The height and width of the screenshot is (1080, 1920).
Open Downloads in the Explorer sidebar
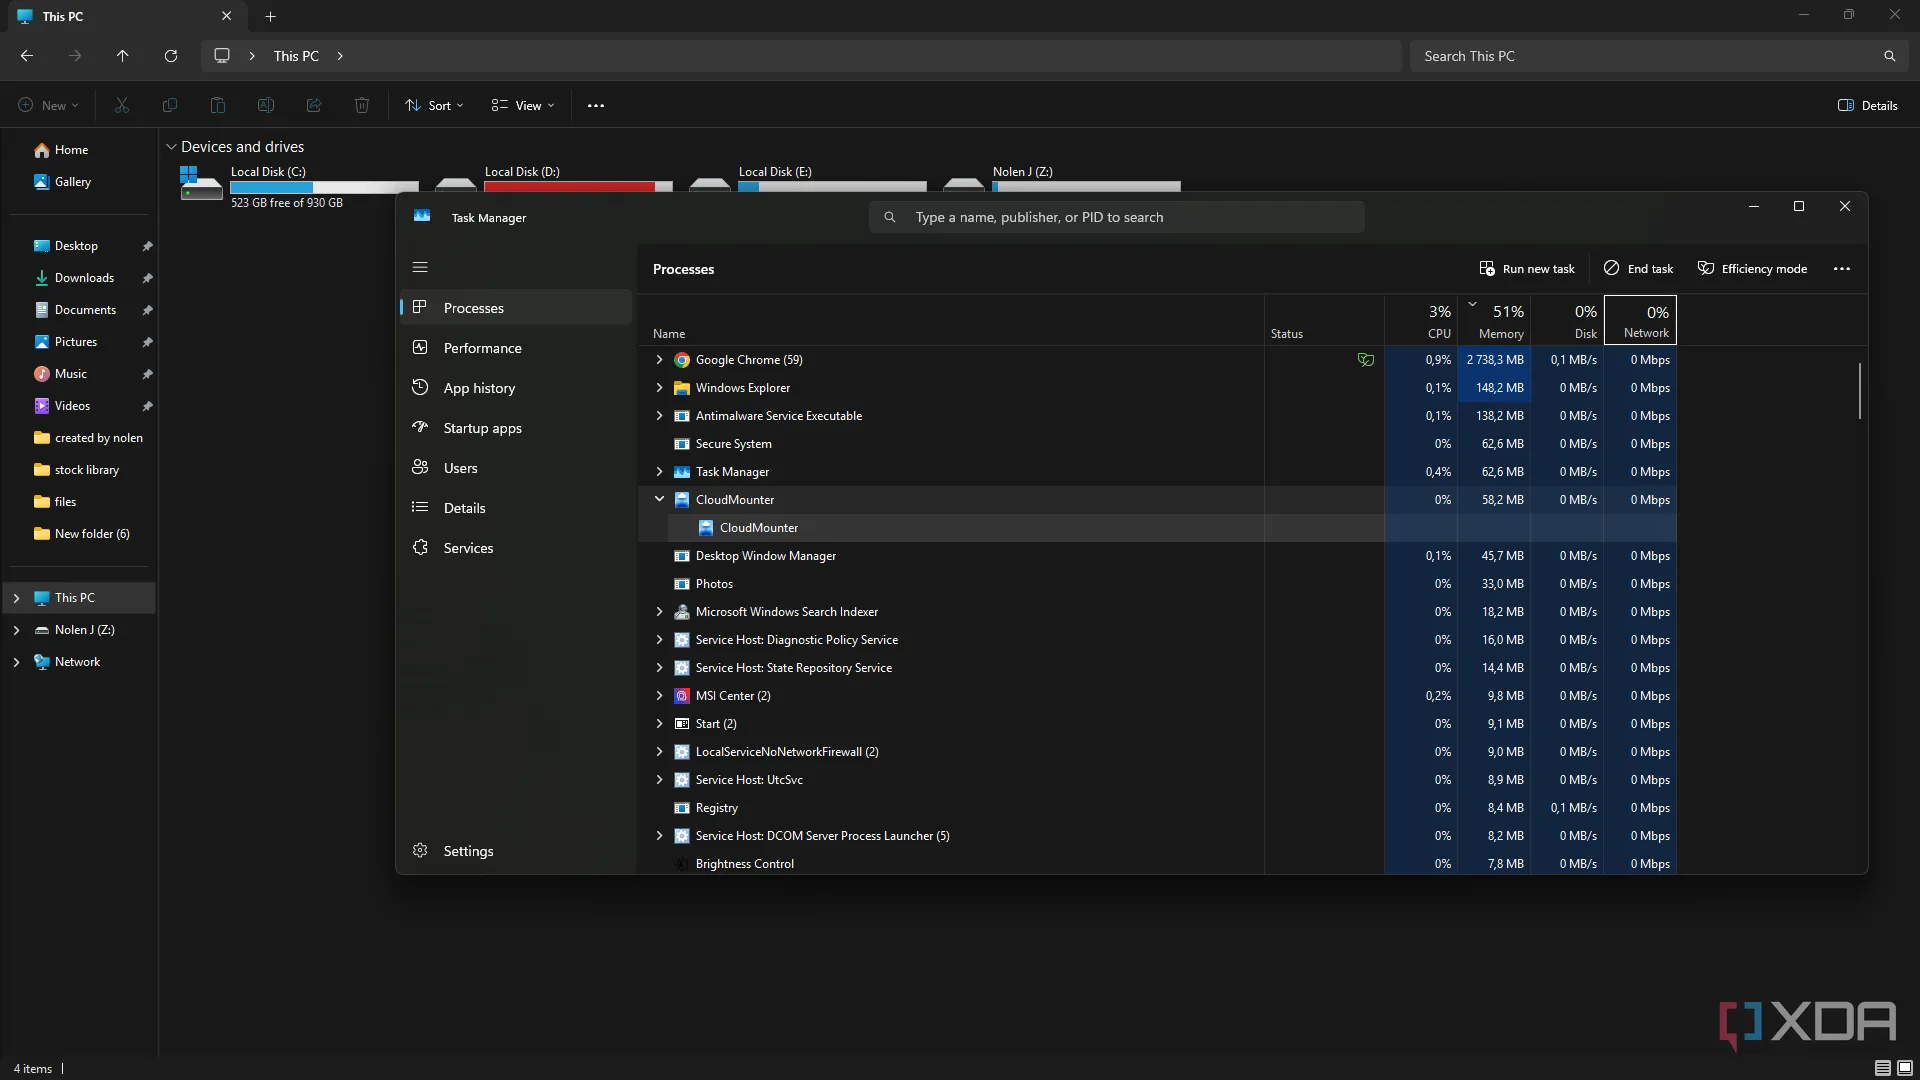84,278
